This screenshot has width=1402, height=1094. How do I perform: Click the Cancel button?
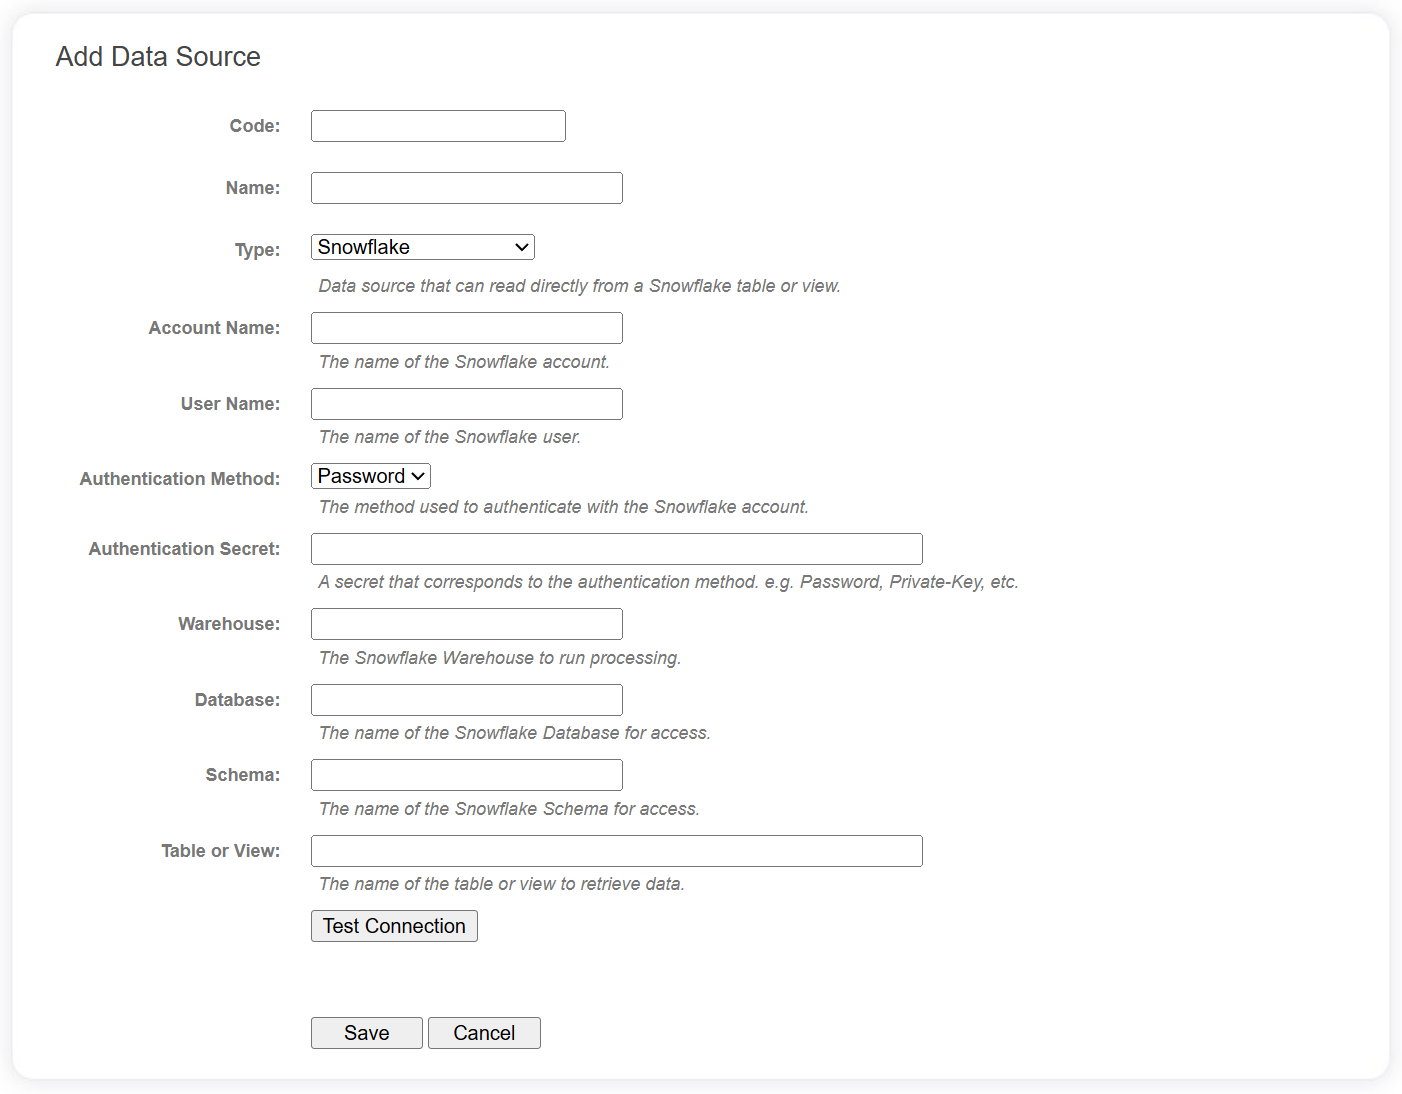(x=484, y=1032)
